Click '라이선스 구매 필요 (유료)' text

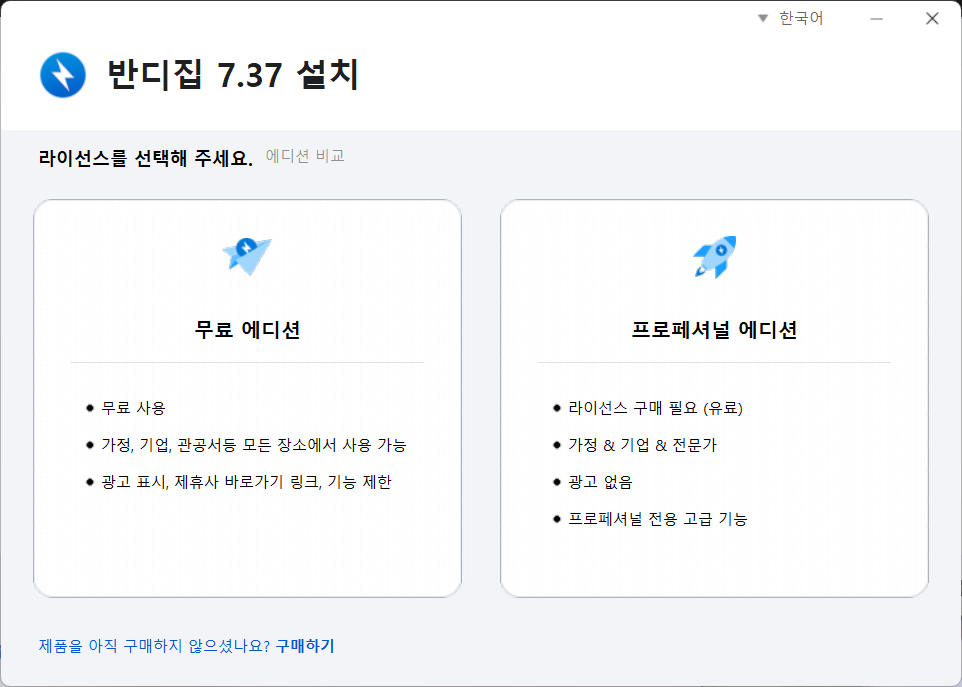[x=656, y=408]
